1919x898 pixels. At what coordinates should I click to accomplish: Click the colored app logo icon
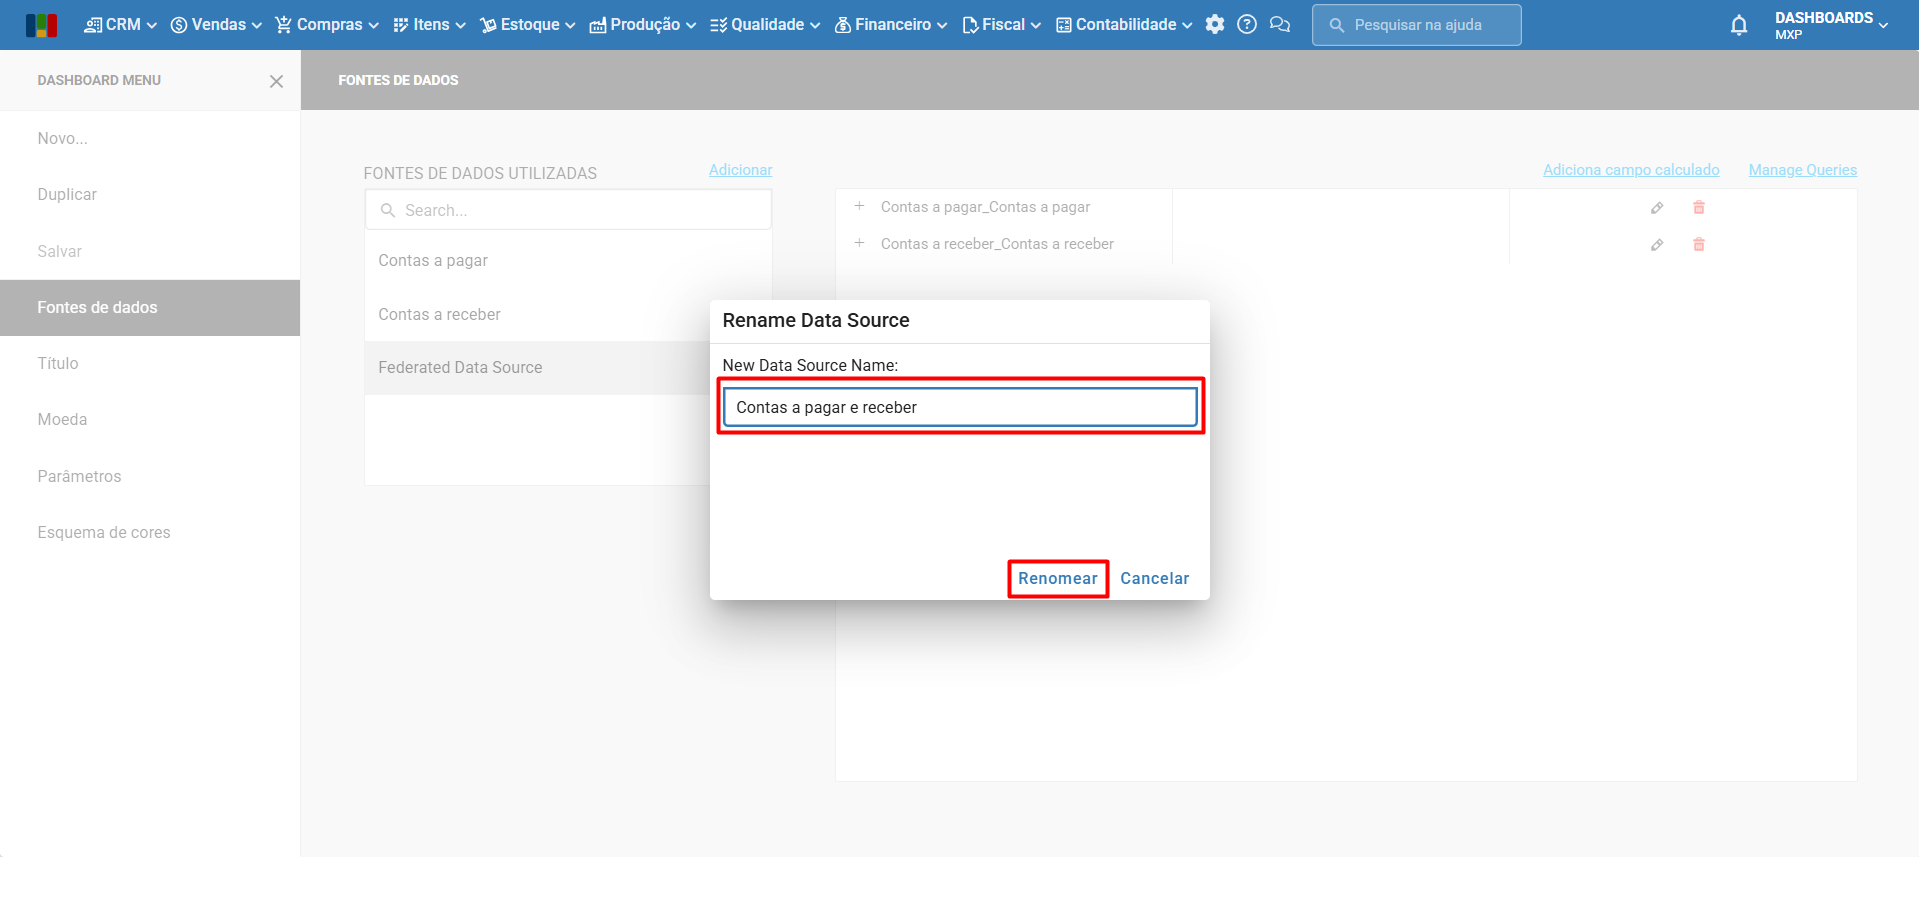(42, 25)
